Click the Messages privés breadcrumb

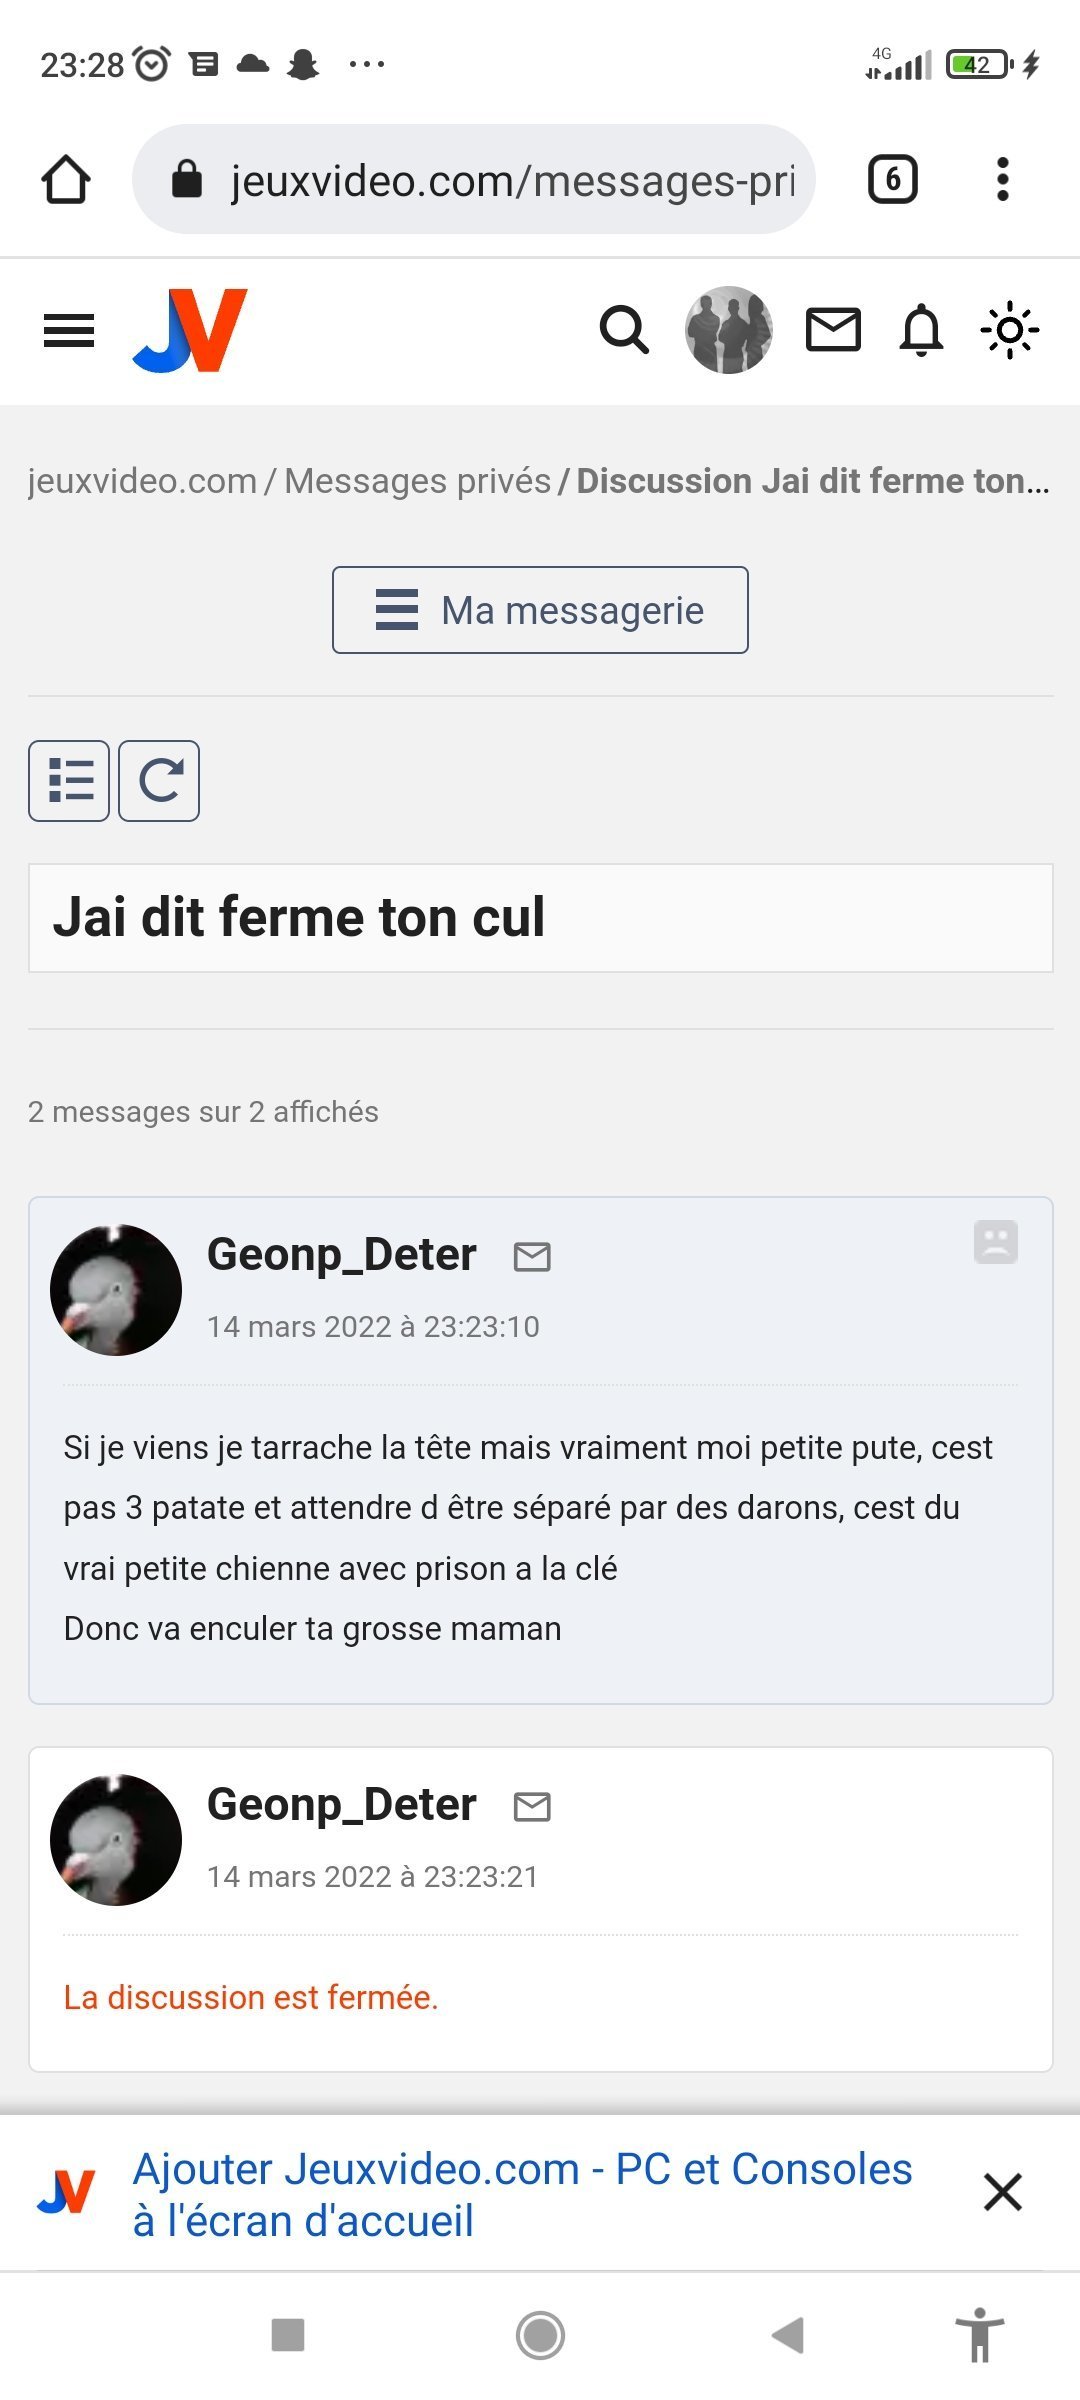(x=418, y=481)
